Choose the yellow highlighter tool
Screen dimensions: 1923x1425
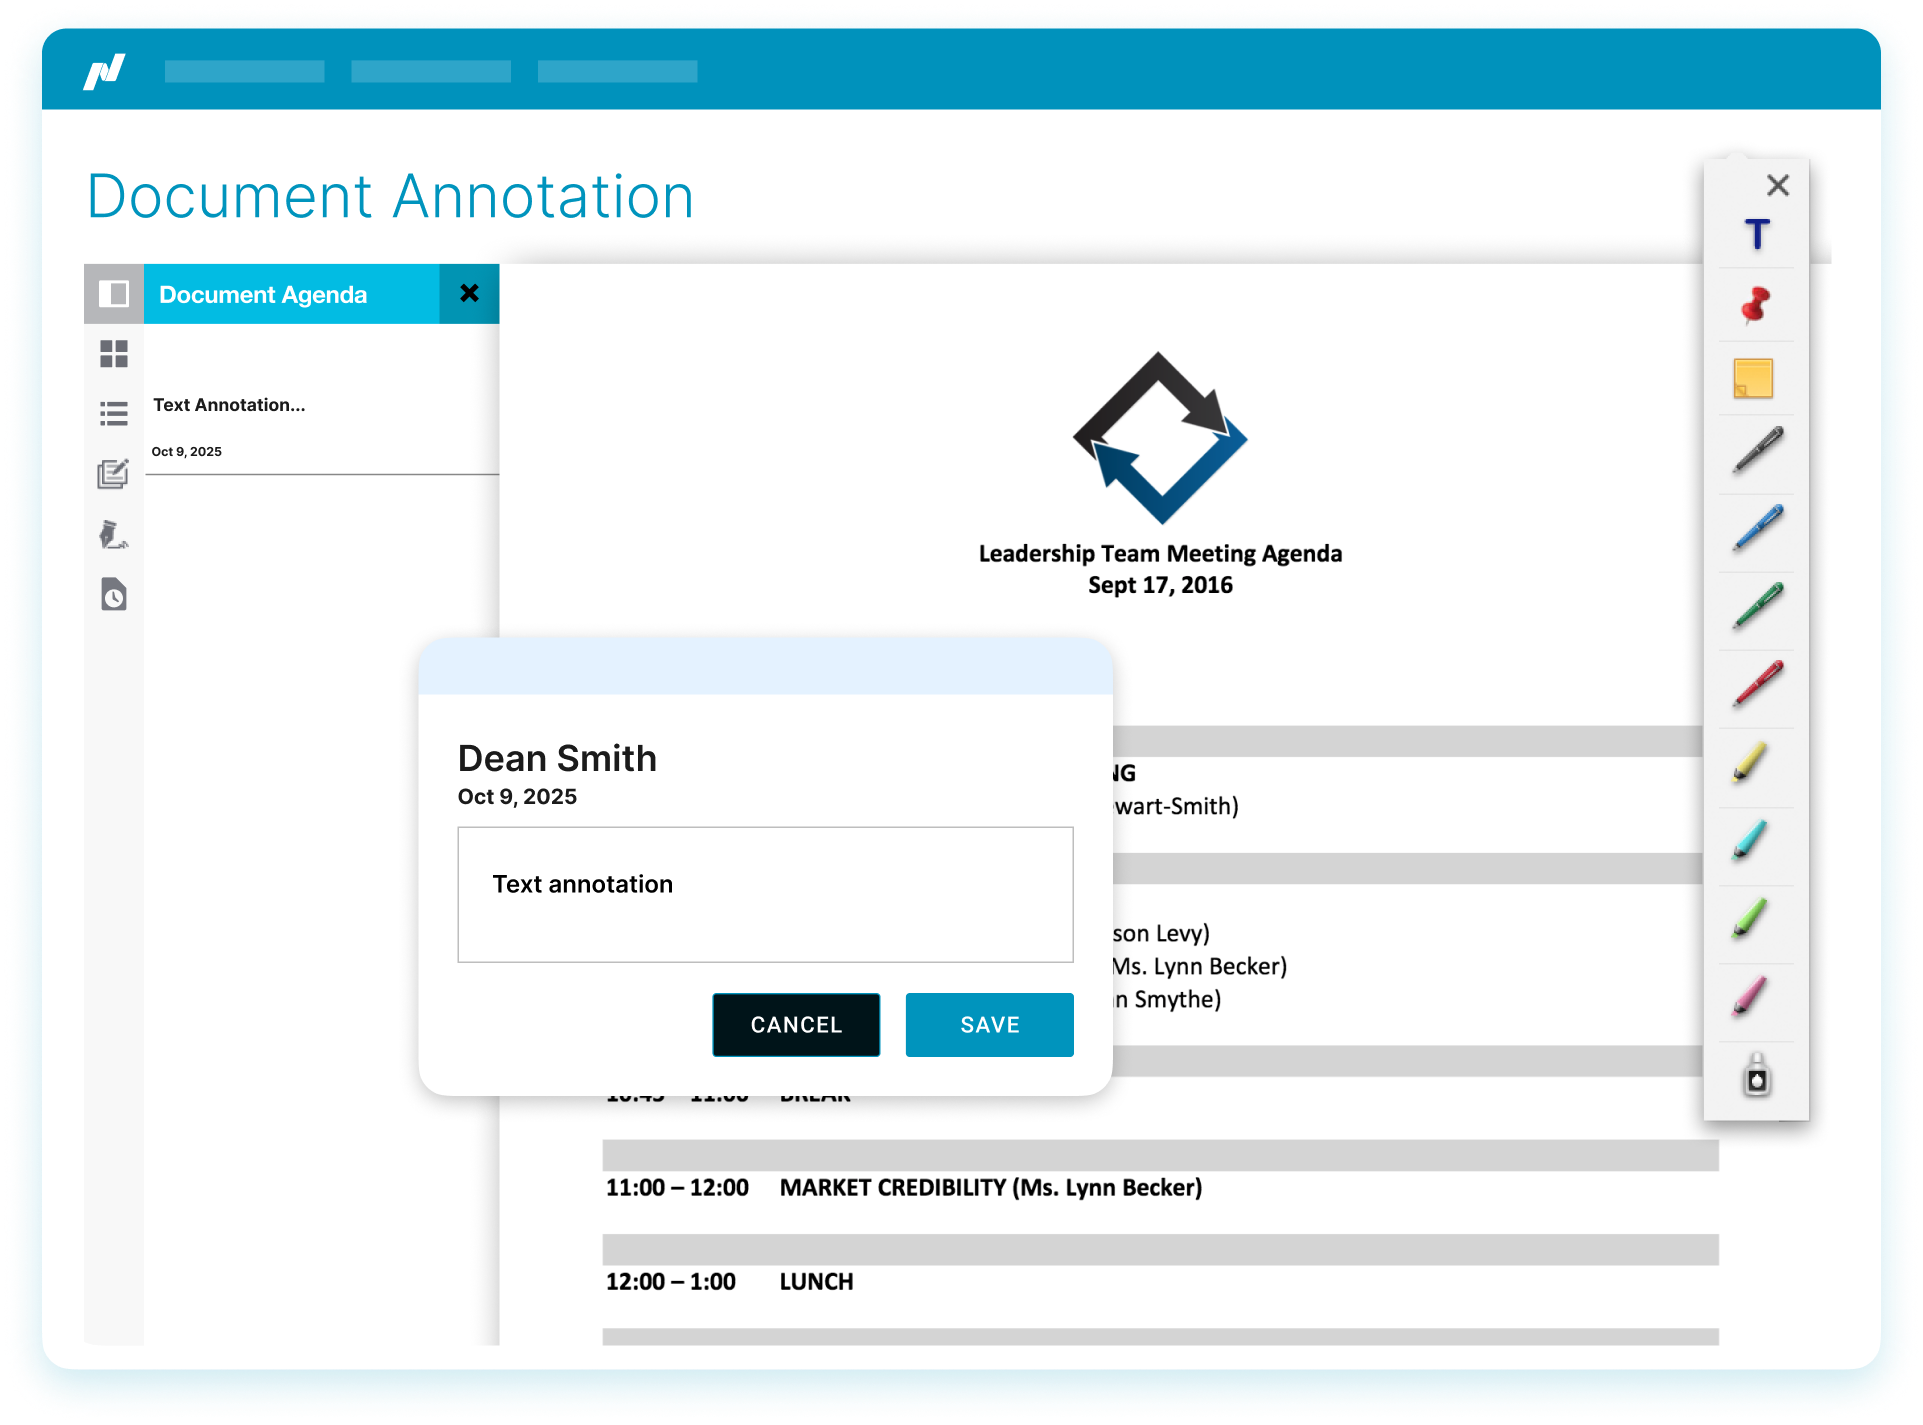1751,763
